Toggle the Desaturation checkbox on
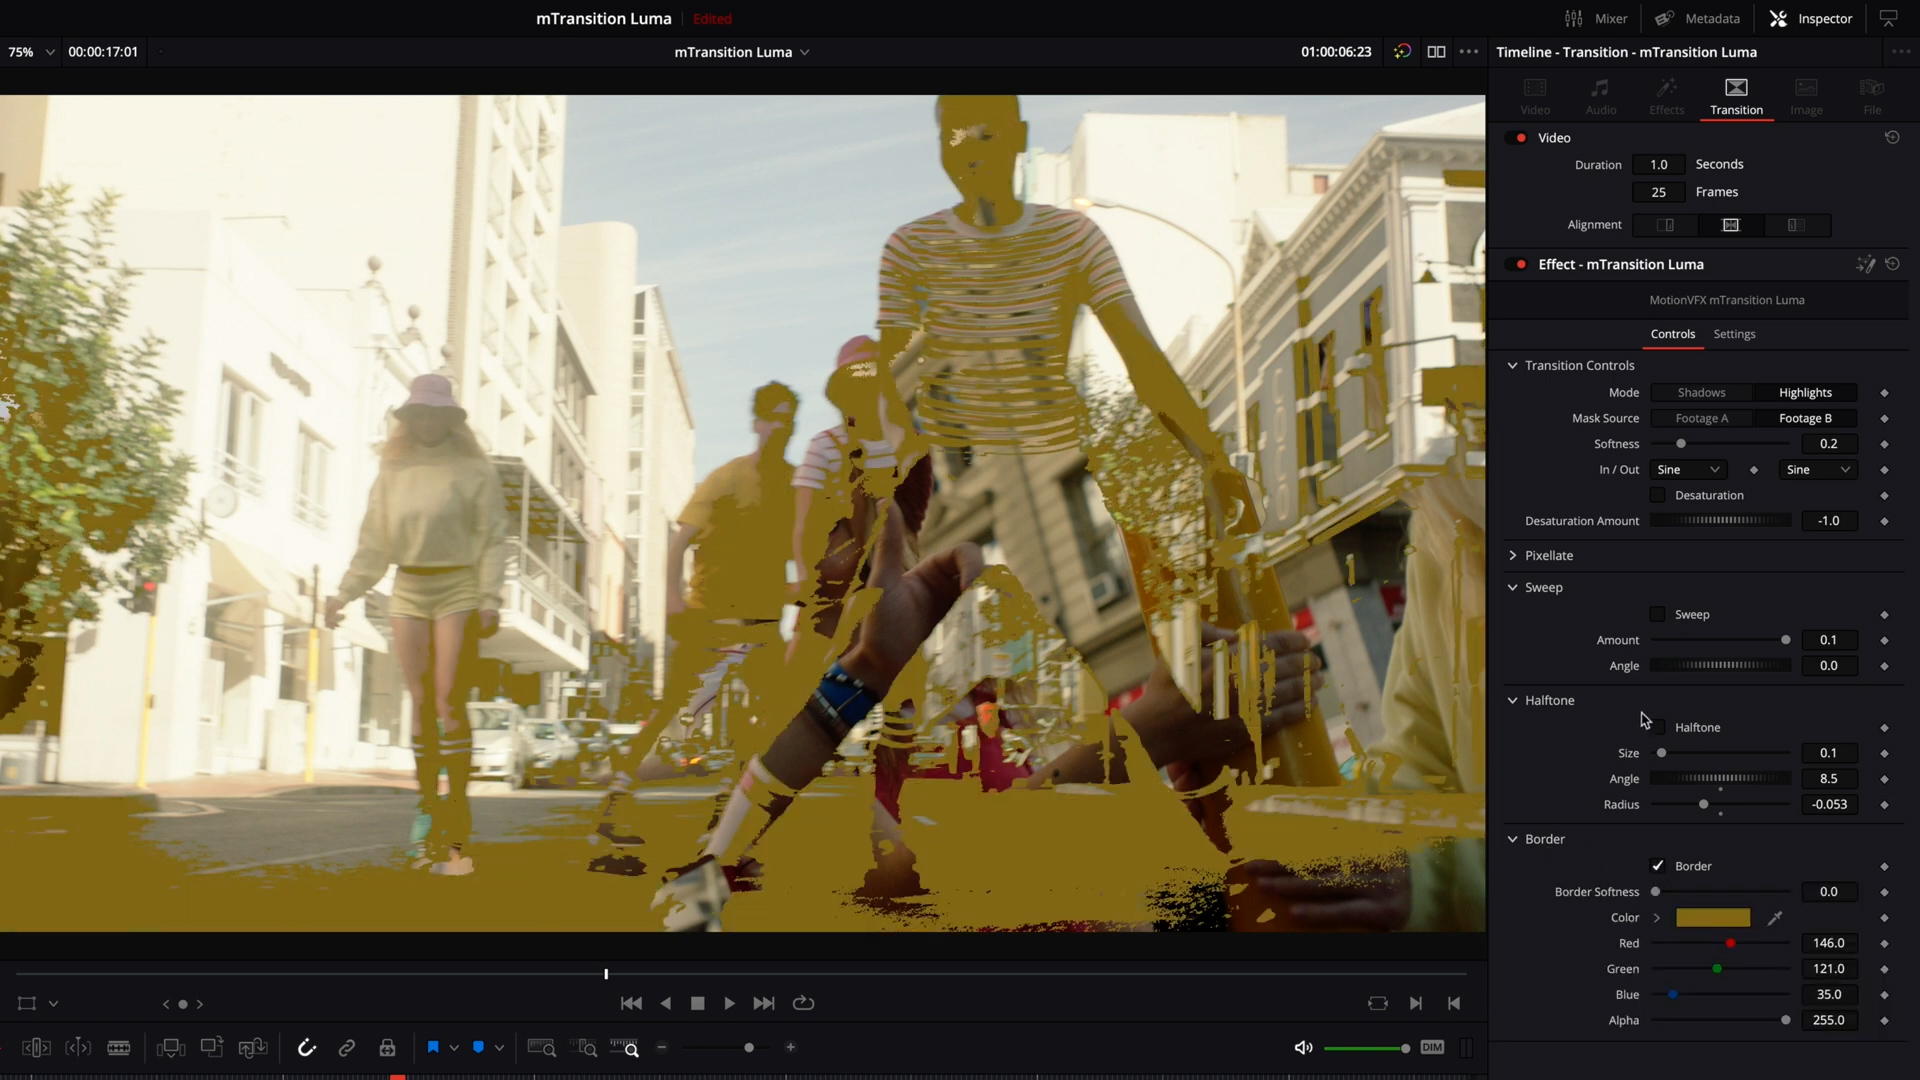 [x=1659, y=495]
